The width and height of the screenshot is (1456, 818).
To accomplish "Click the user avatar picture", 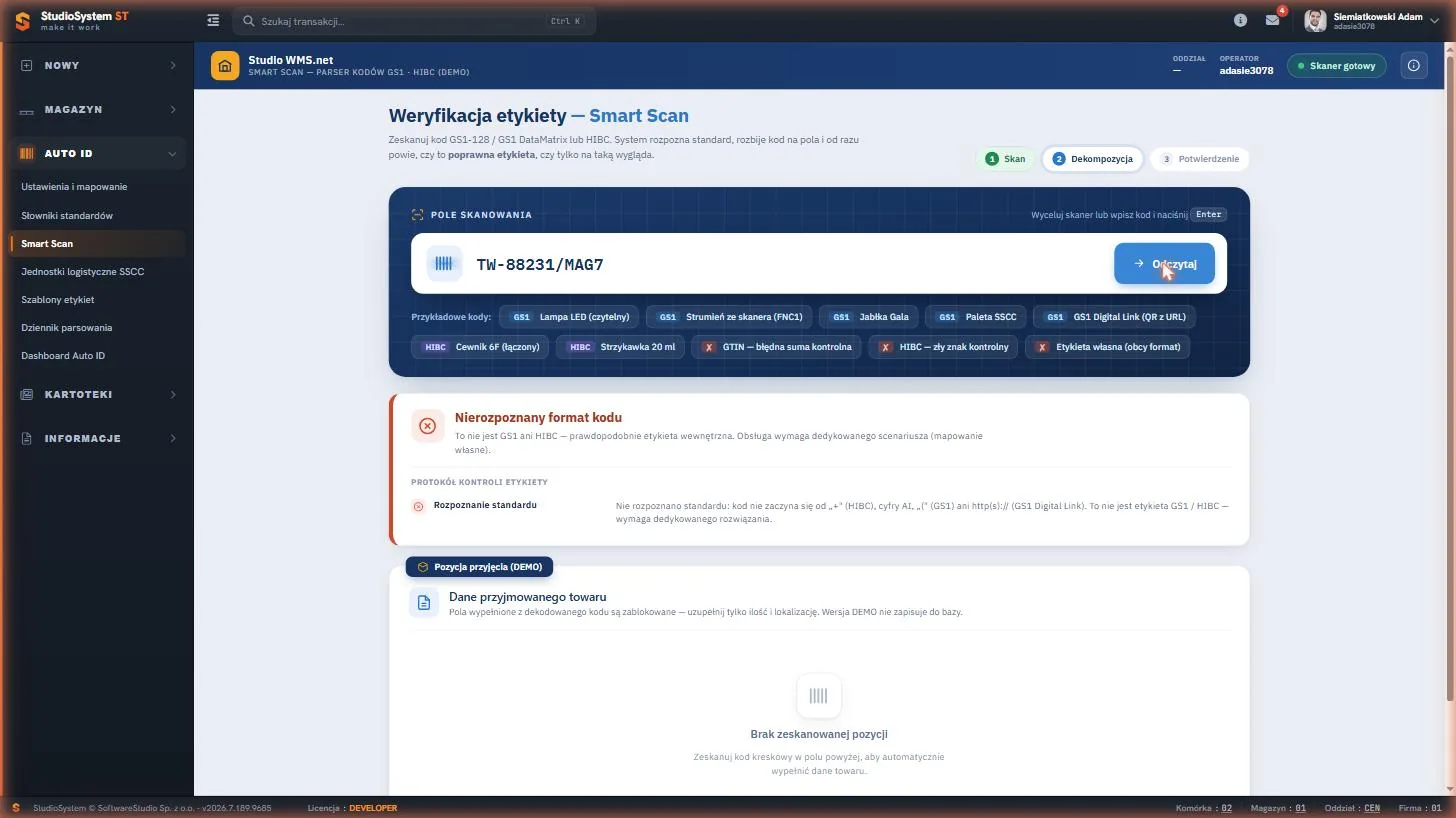I will click(x=1315, y=20).
